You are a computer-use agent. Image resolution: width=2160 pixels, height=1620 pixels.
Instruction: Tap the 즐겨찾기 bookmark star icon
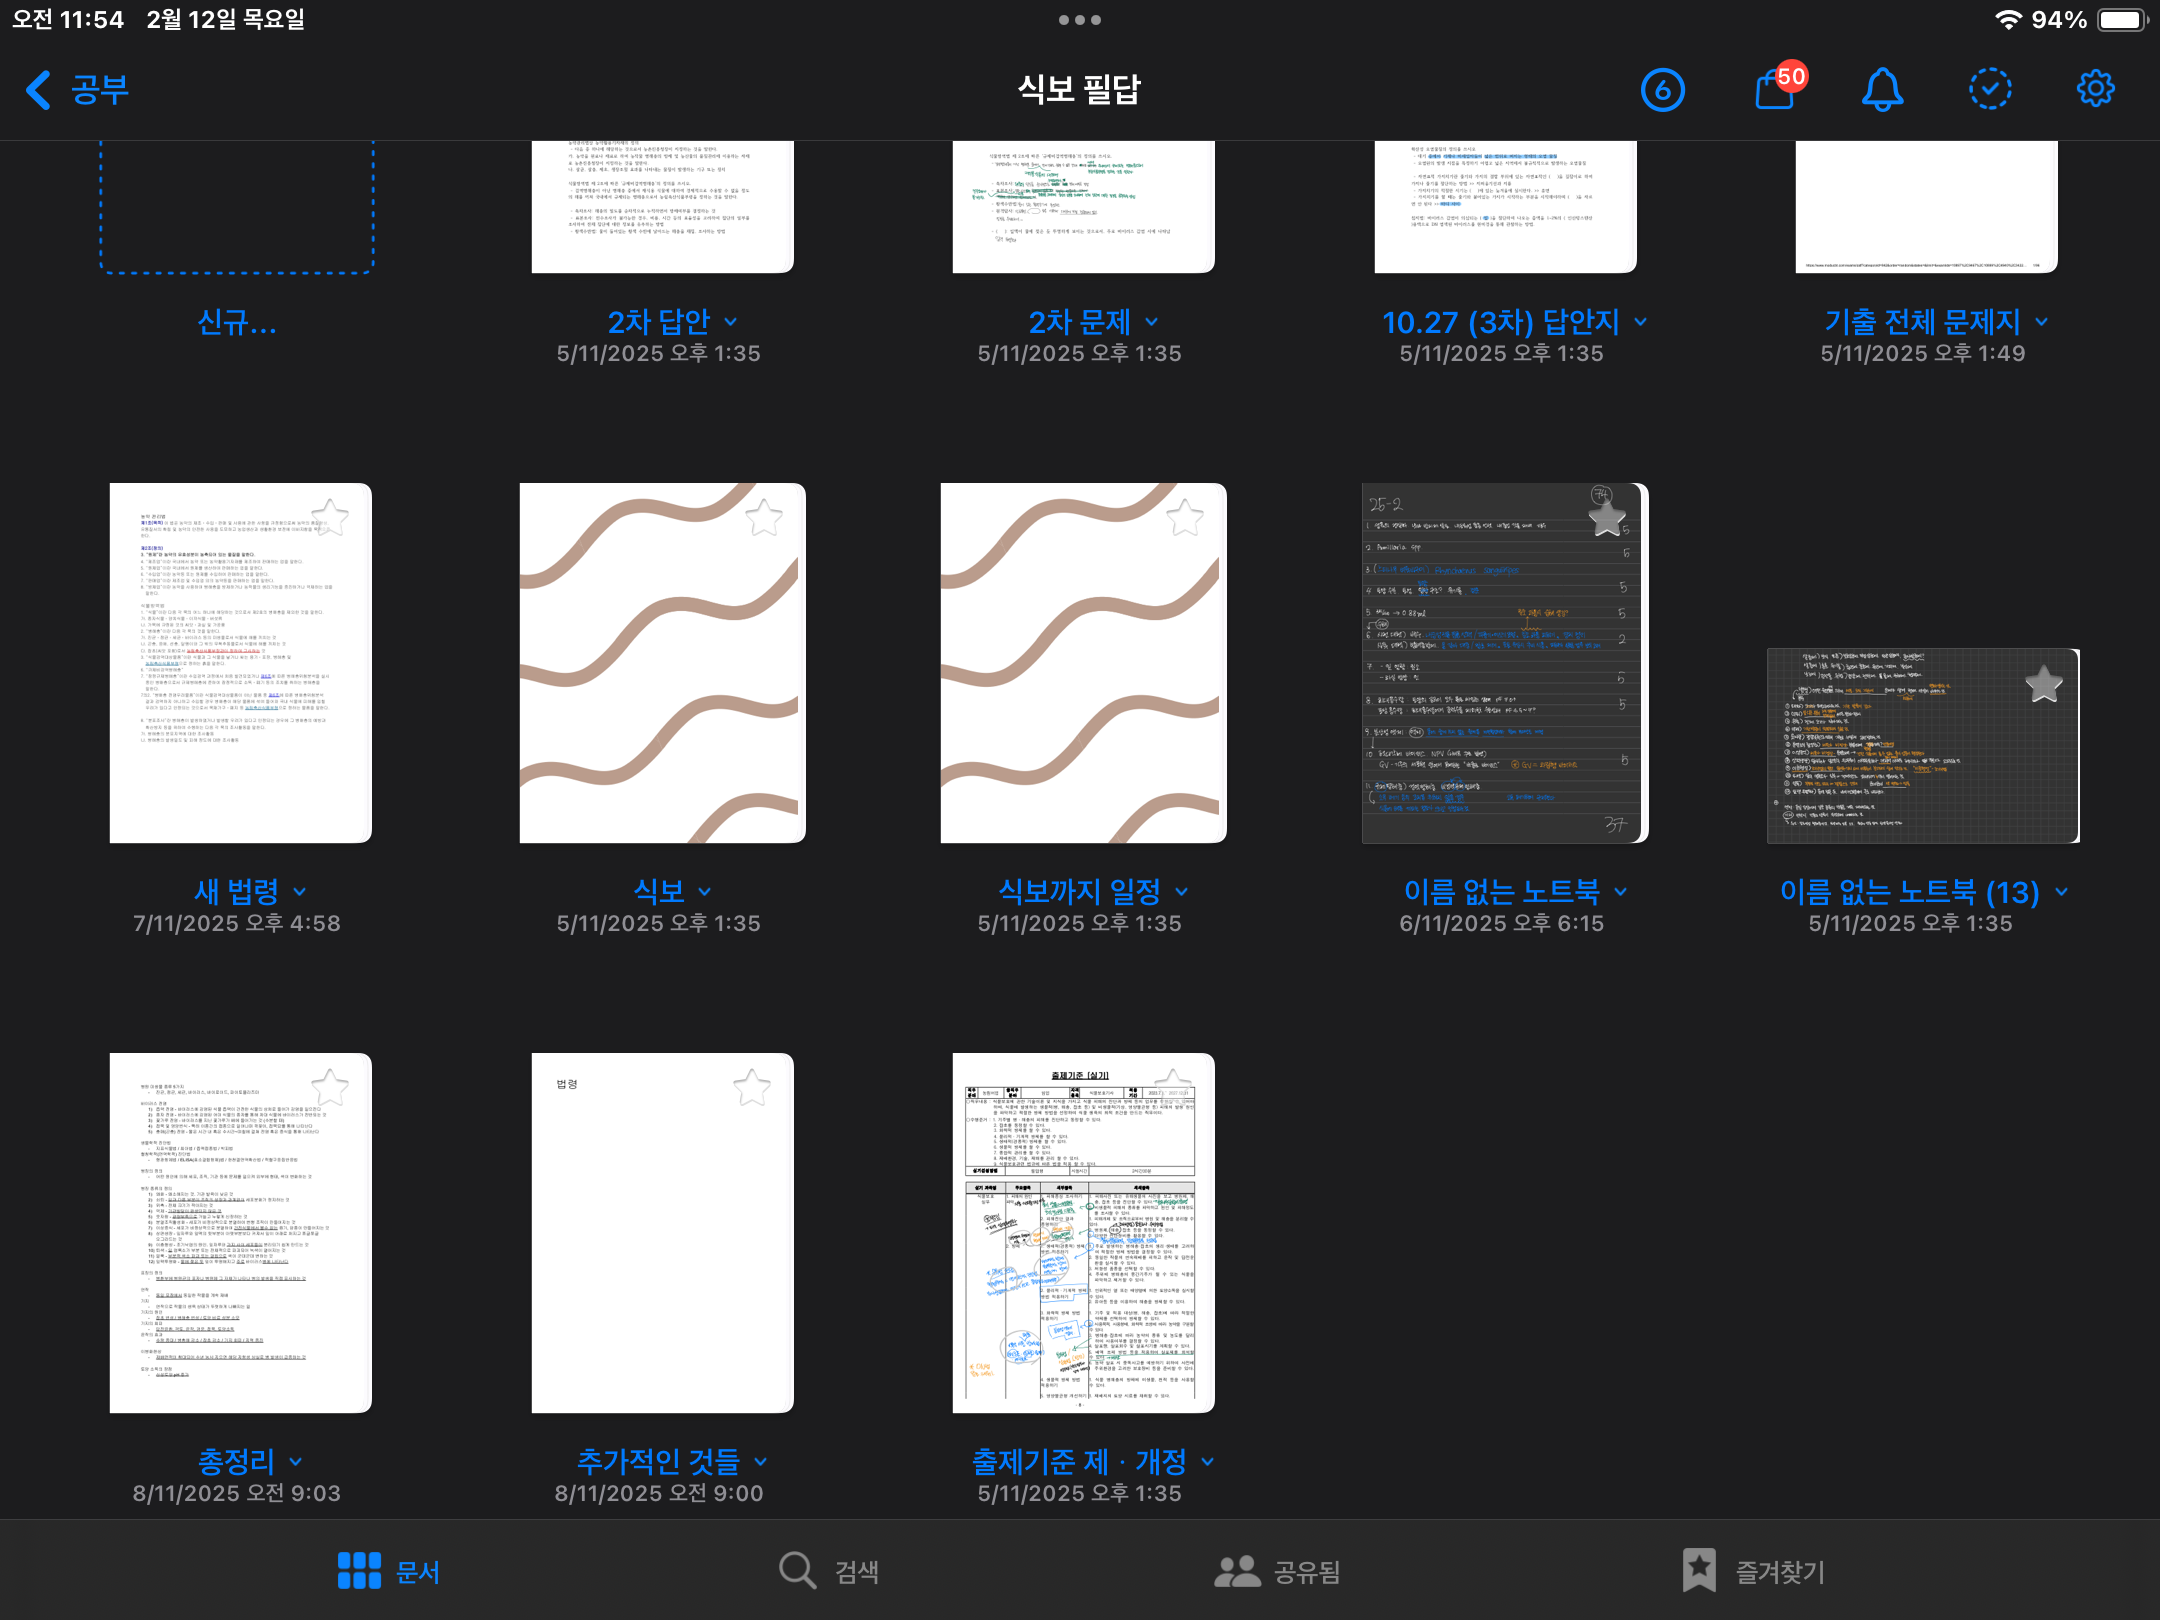1699,1570
